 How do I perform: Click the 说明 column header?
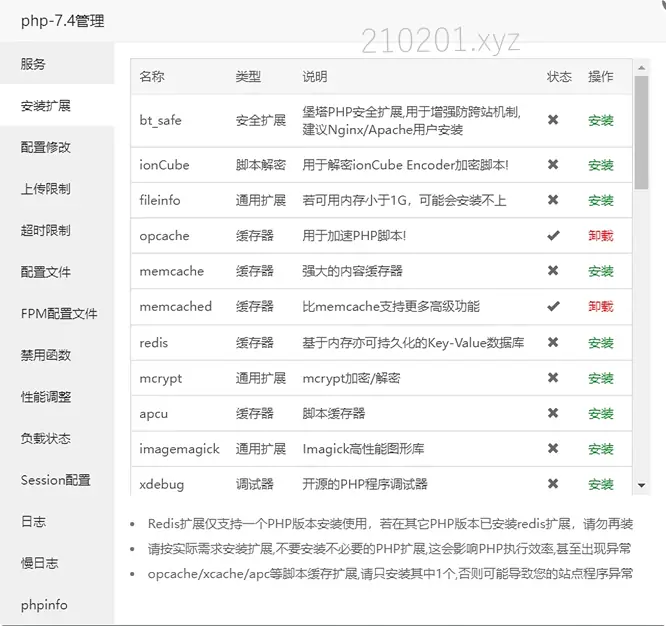[x=315, y=76]
